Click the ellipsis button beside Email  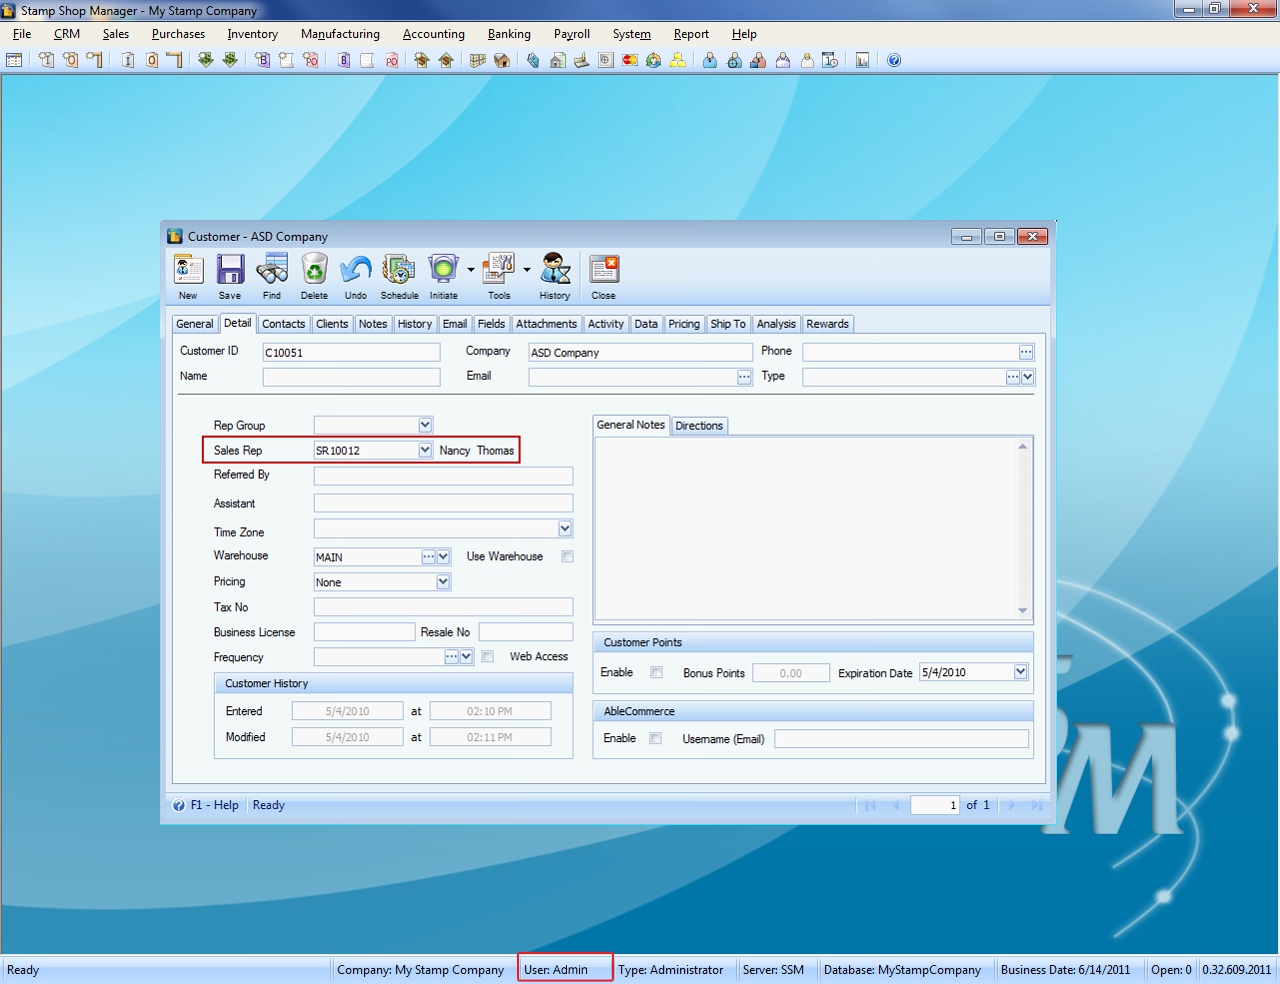[x=744, y=377]
